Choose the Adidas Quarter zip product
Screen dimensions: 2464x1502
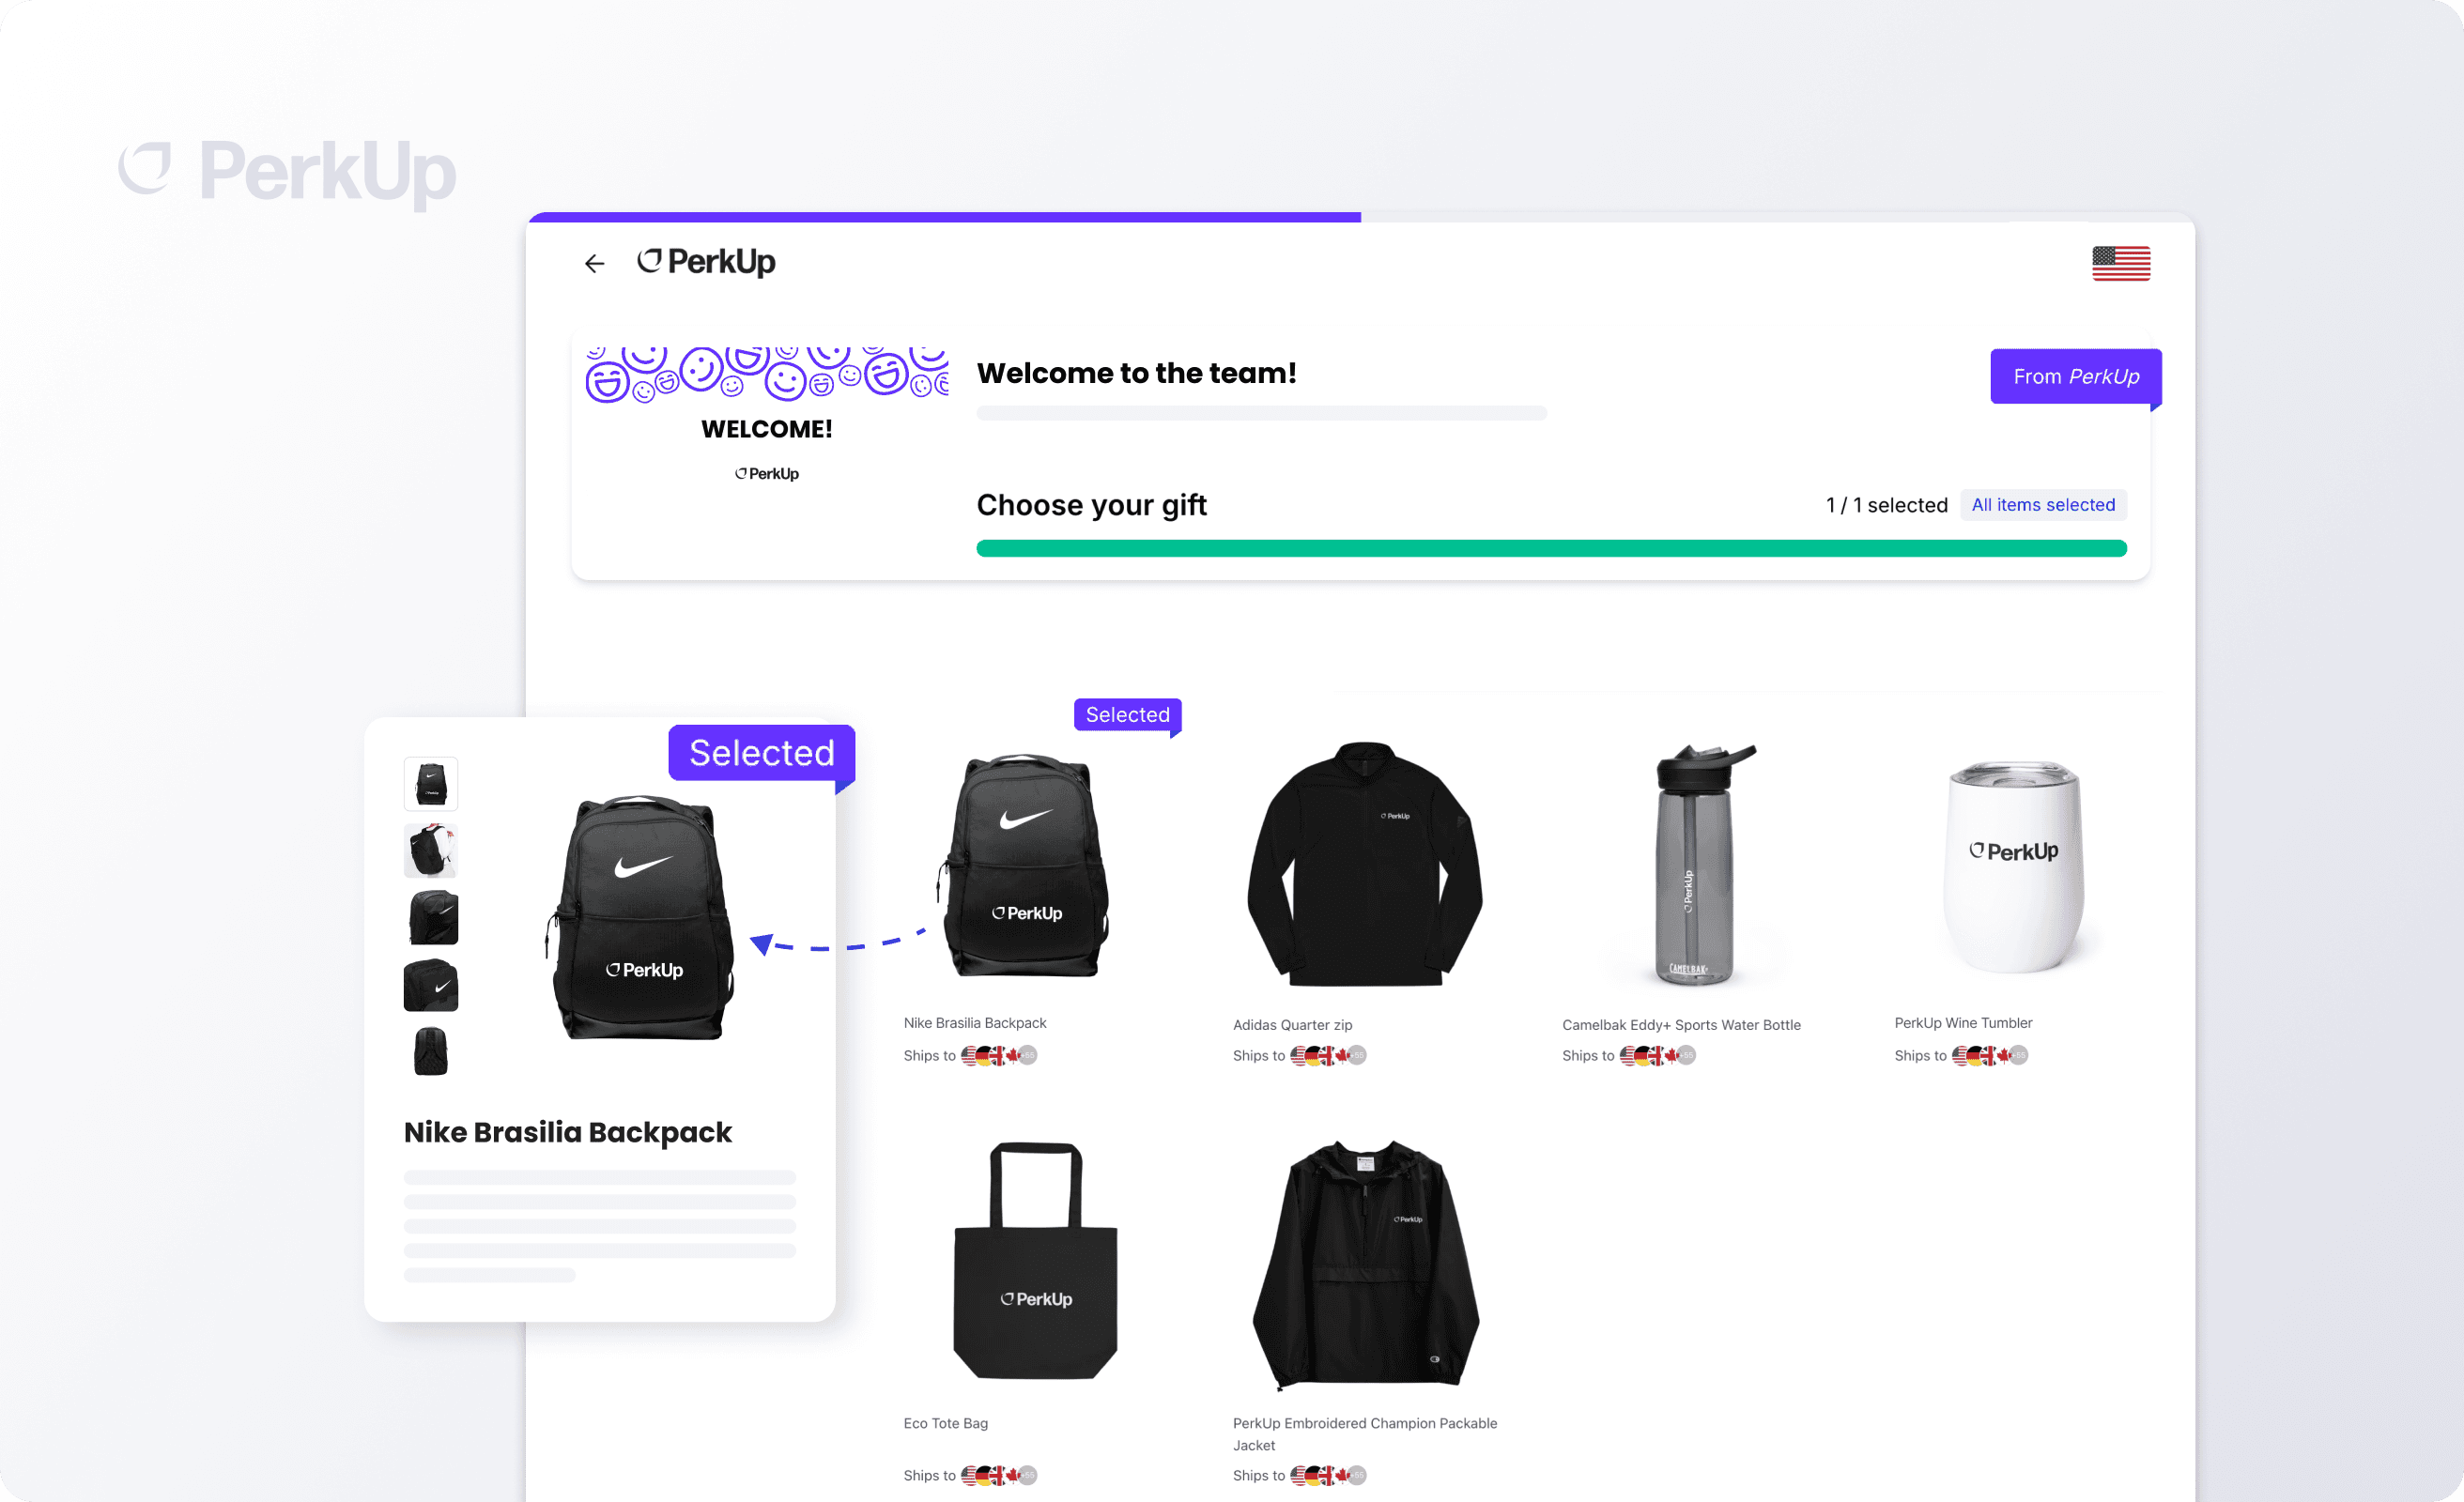coord(1365,865)
